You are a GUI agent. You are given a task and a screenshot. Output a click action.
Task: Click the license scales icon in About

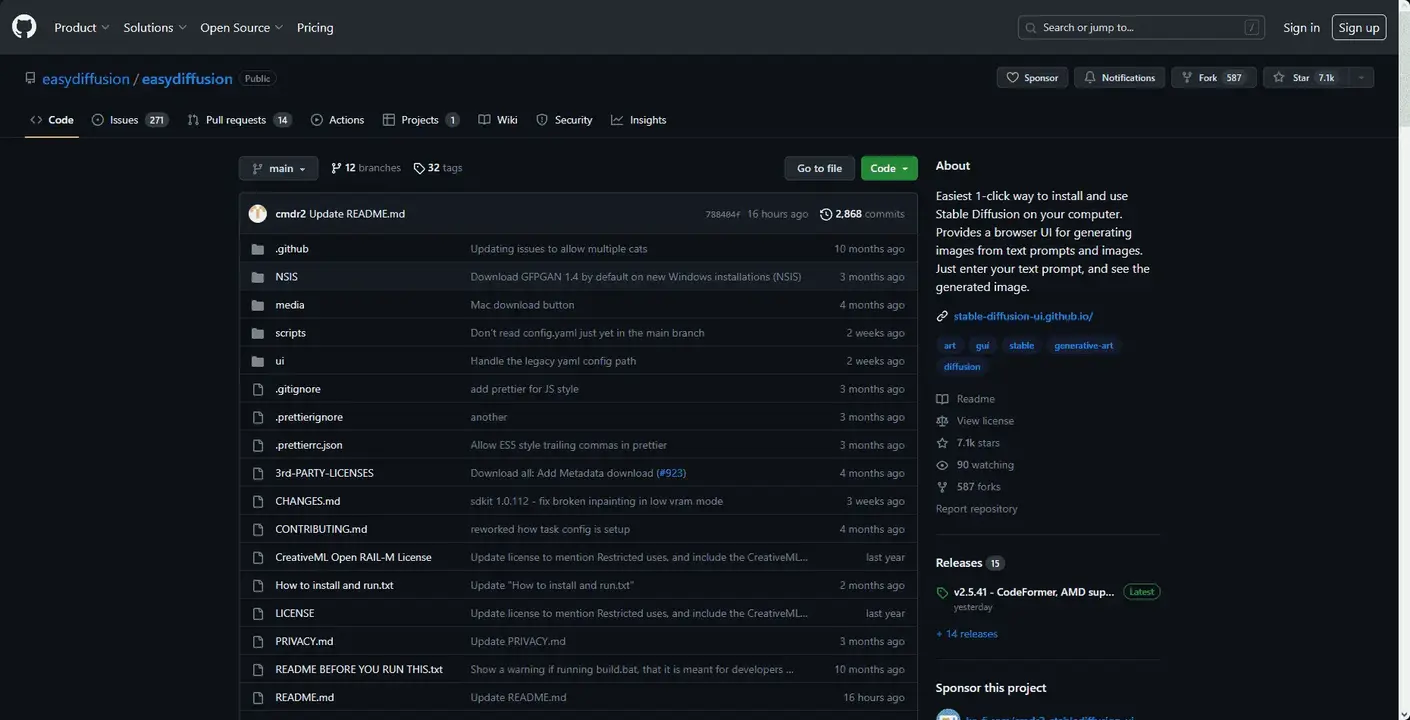(942, 421)
